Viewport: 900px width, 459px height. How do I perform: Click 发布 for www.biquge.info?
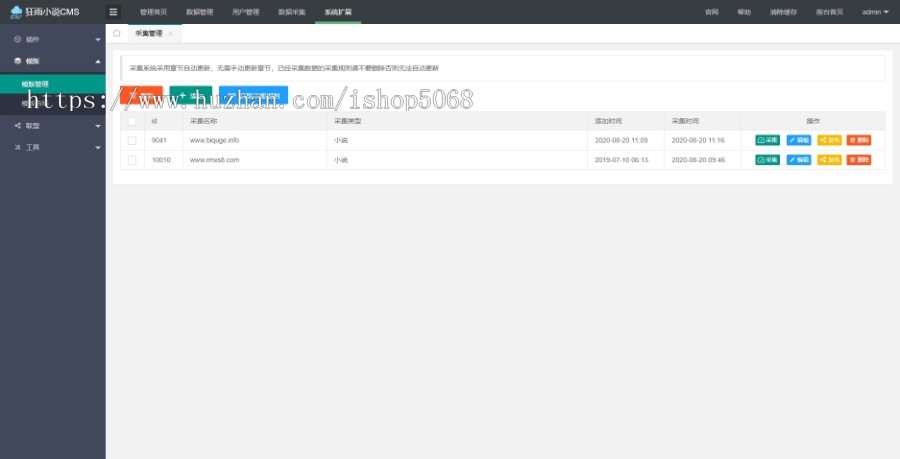pyautogui.click(x=829, y=140)
